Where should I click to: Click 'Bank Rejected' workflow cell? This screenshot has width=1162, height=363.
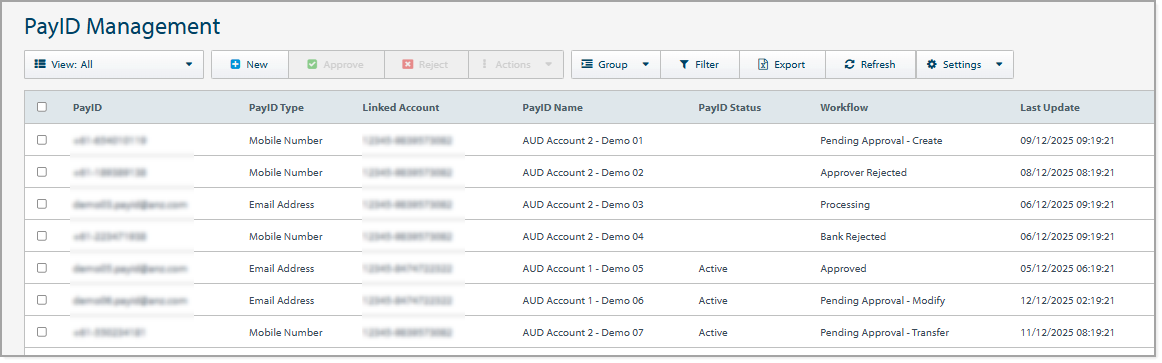click(x=853, y=236)
